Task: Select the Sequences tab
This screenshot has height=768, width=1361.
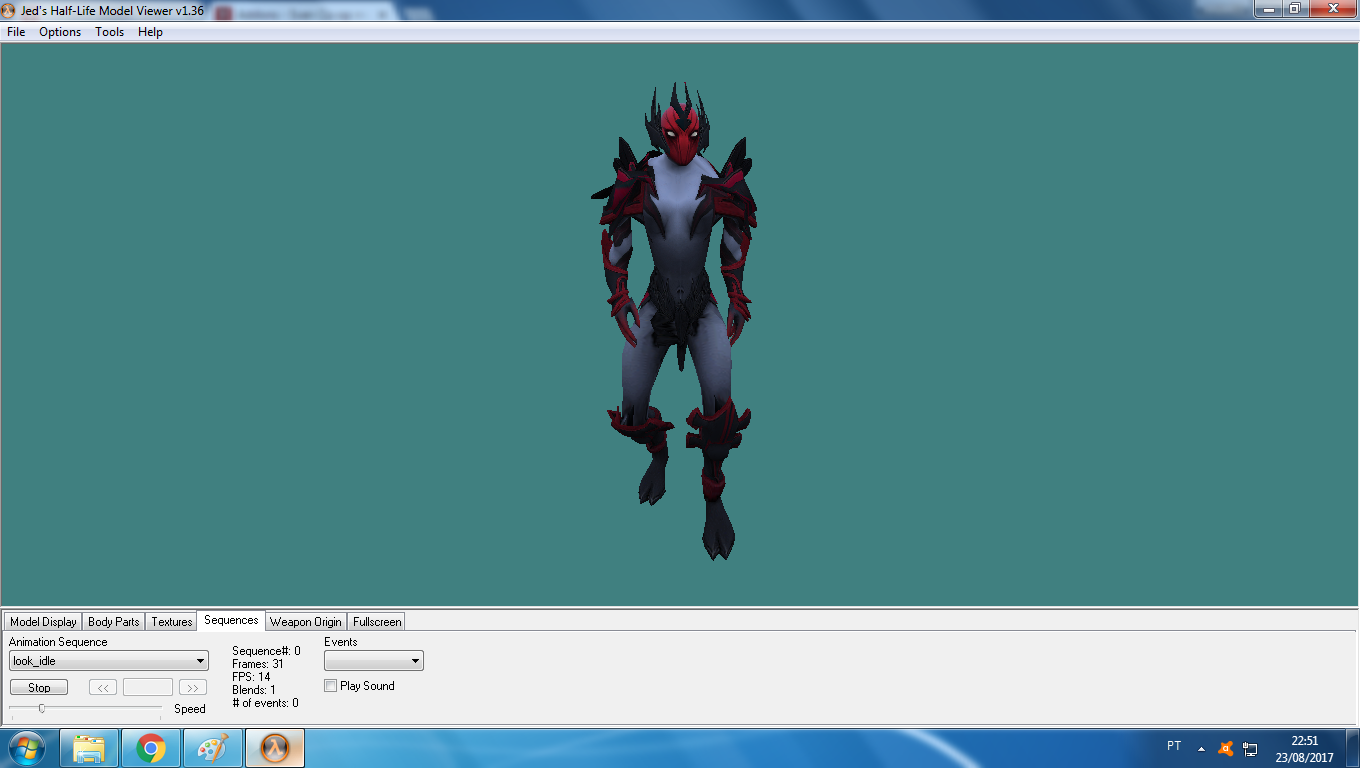Action: [x=231, y=620]
